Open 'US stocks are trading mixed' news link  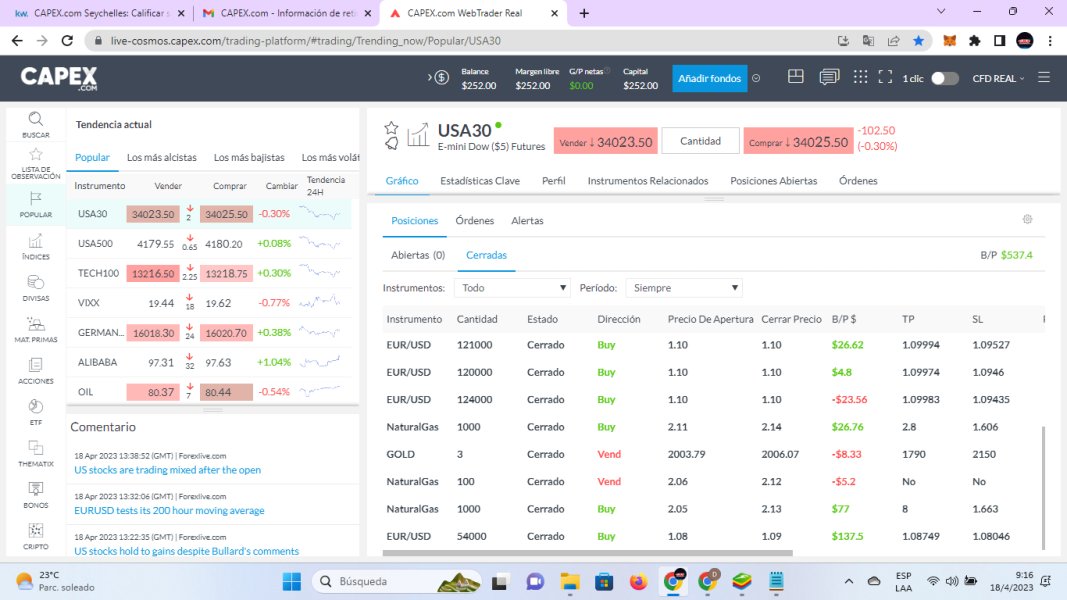click(x=167, y=470)
